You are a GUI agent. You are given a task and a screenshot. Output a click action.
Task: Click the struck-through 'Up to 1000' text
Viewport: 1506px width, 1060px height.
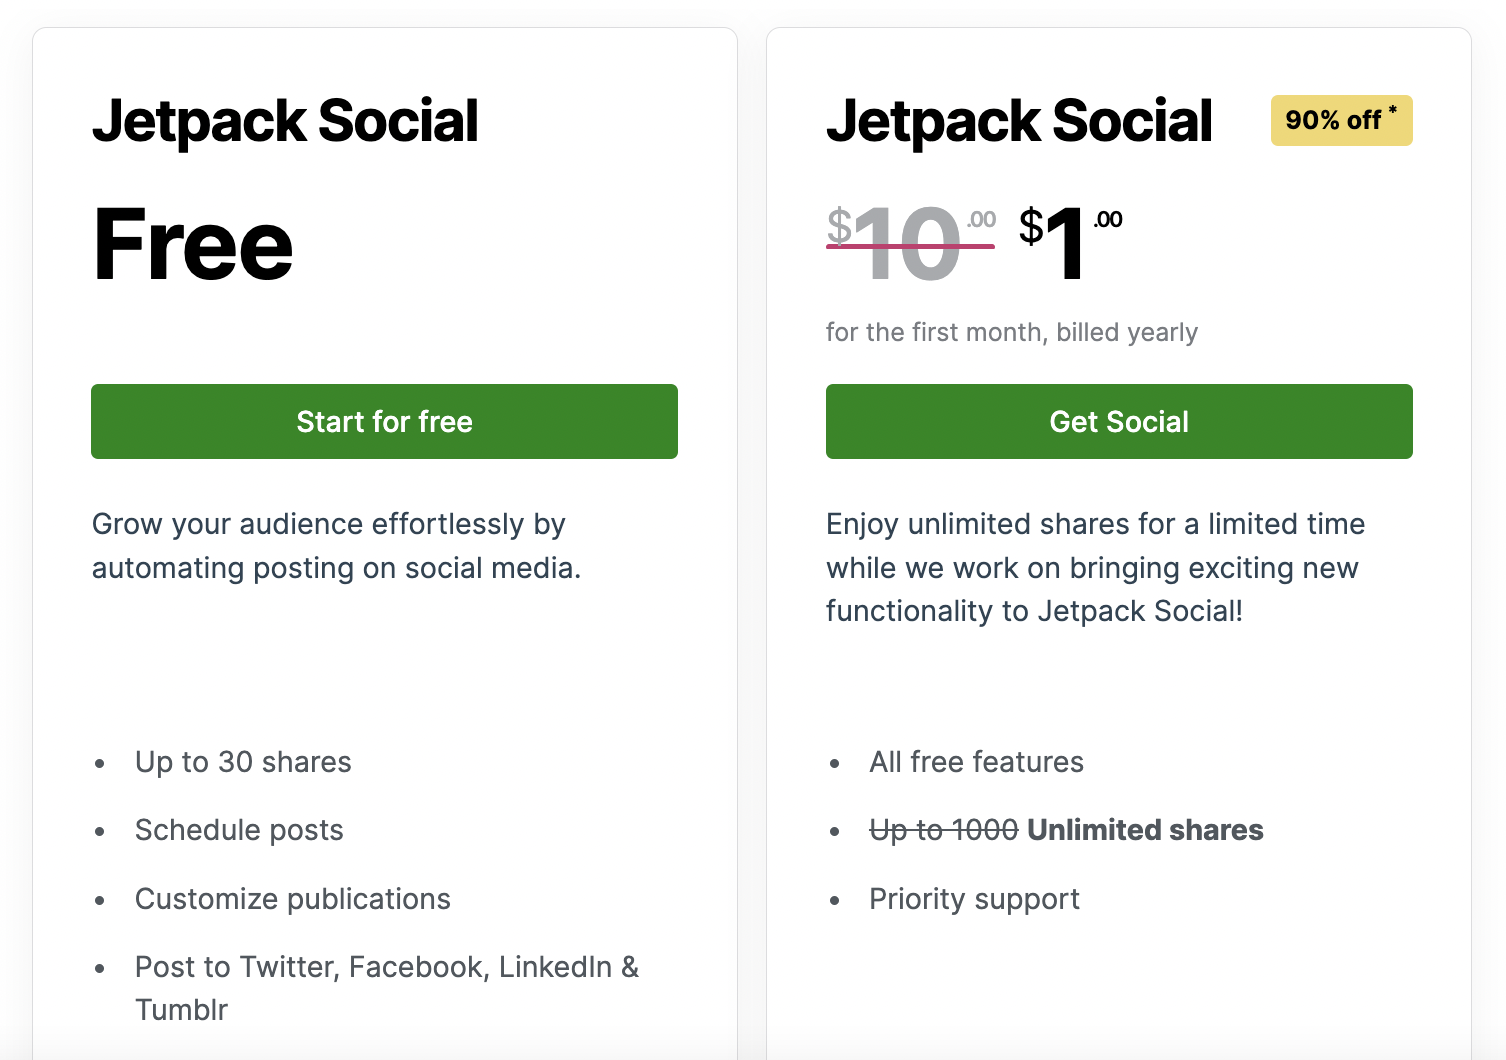point(943,830)
